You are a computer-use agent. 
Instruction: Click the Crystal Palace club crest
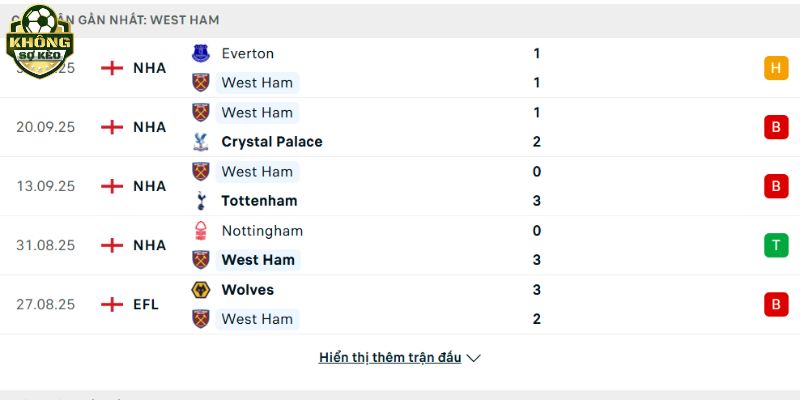point(201,142)
